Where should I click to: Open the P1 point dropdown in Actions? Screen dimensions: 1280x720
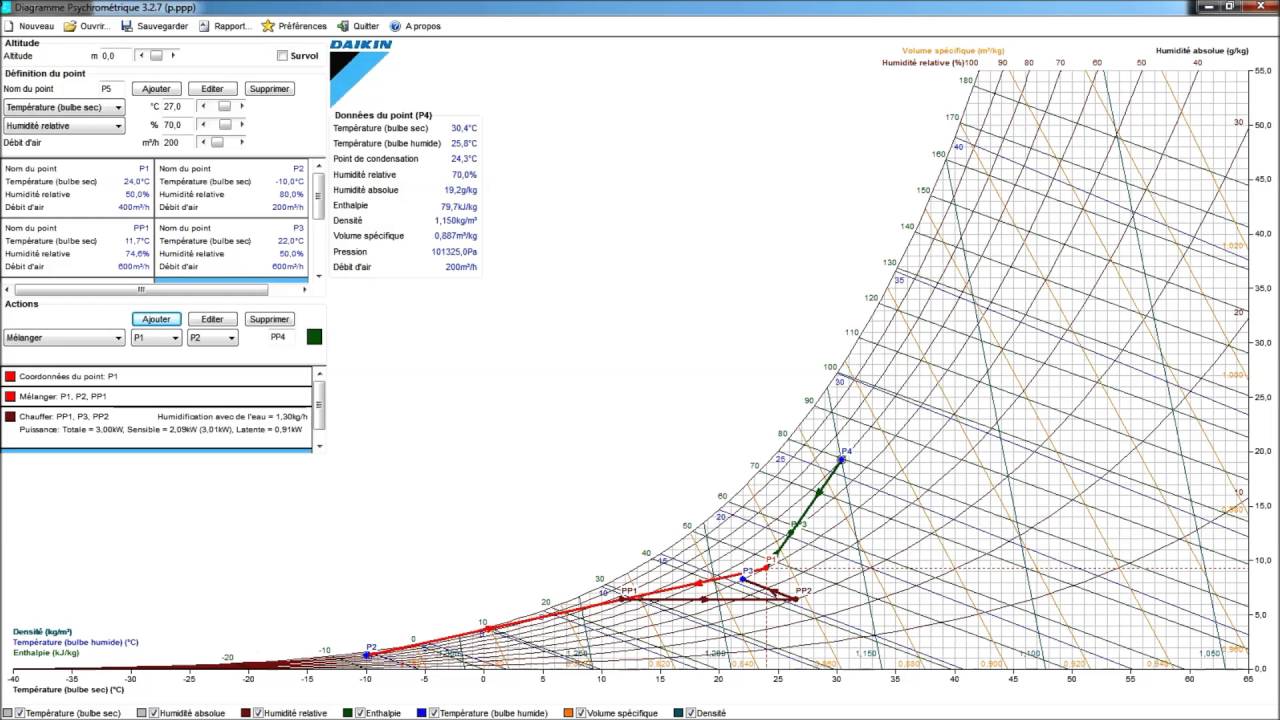[157, 338]
